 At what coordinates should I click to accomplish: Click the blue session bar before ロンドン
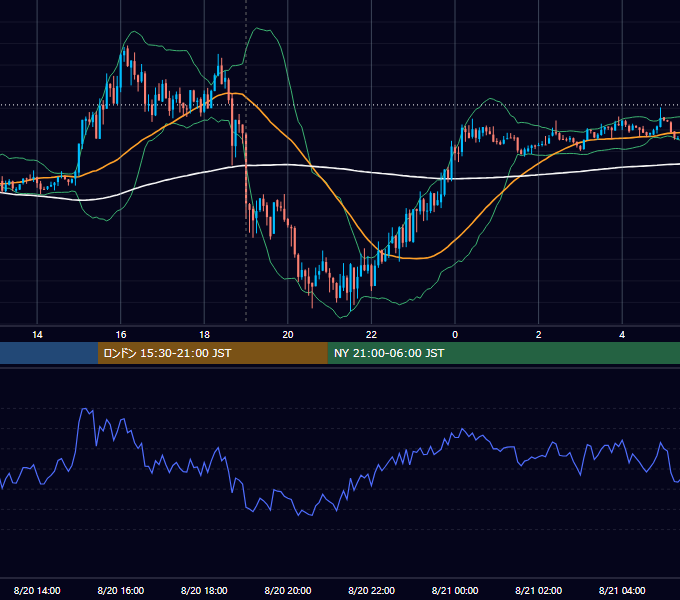click(x=49, y=353)
